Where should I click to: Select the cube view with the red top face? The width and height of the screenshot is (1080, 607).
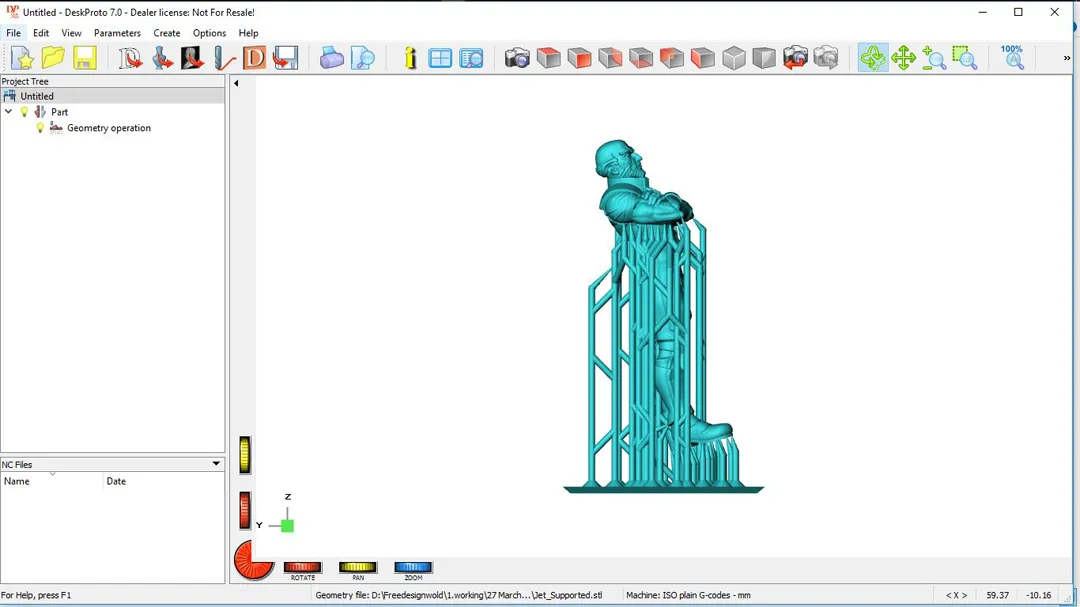pos(548,58)
